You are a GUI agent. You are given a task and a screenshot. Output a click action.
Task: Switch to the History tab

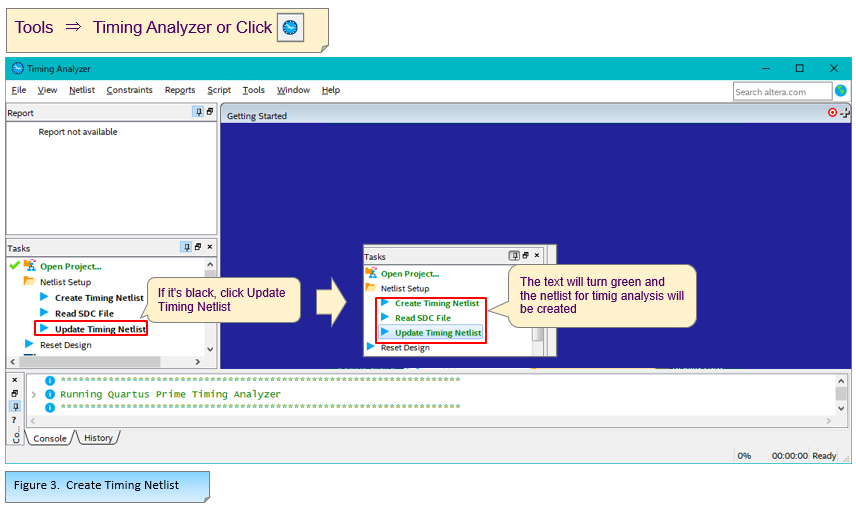pyautogui.click(x=98, y=438)
